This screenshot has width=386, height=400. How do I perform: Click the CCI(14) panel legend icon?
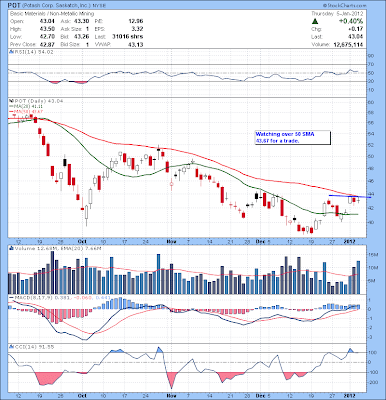point(11,347)
